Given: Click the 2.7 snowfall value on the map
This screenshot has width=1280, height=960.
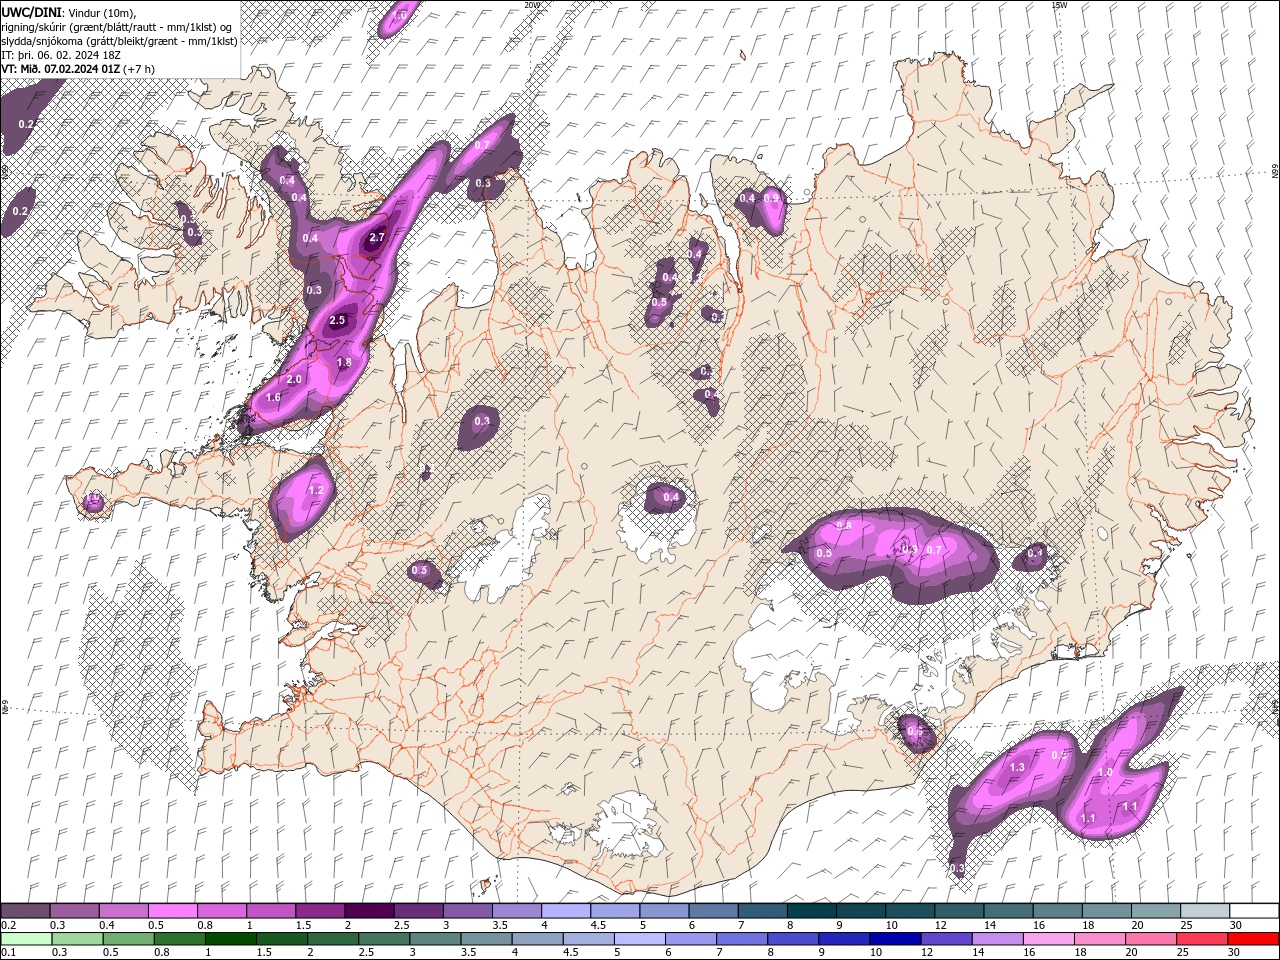Looking at the screenshot, I should click(x=377, y=238).
